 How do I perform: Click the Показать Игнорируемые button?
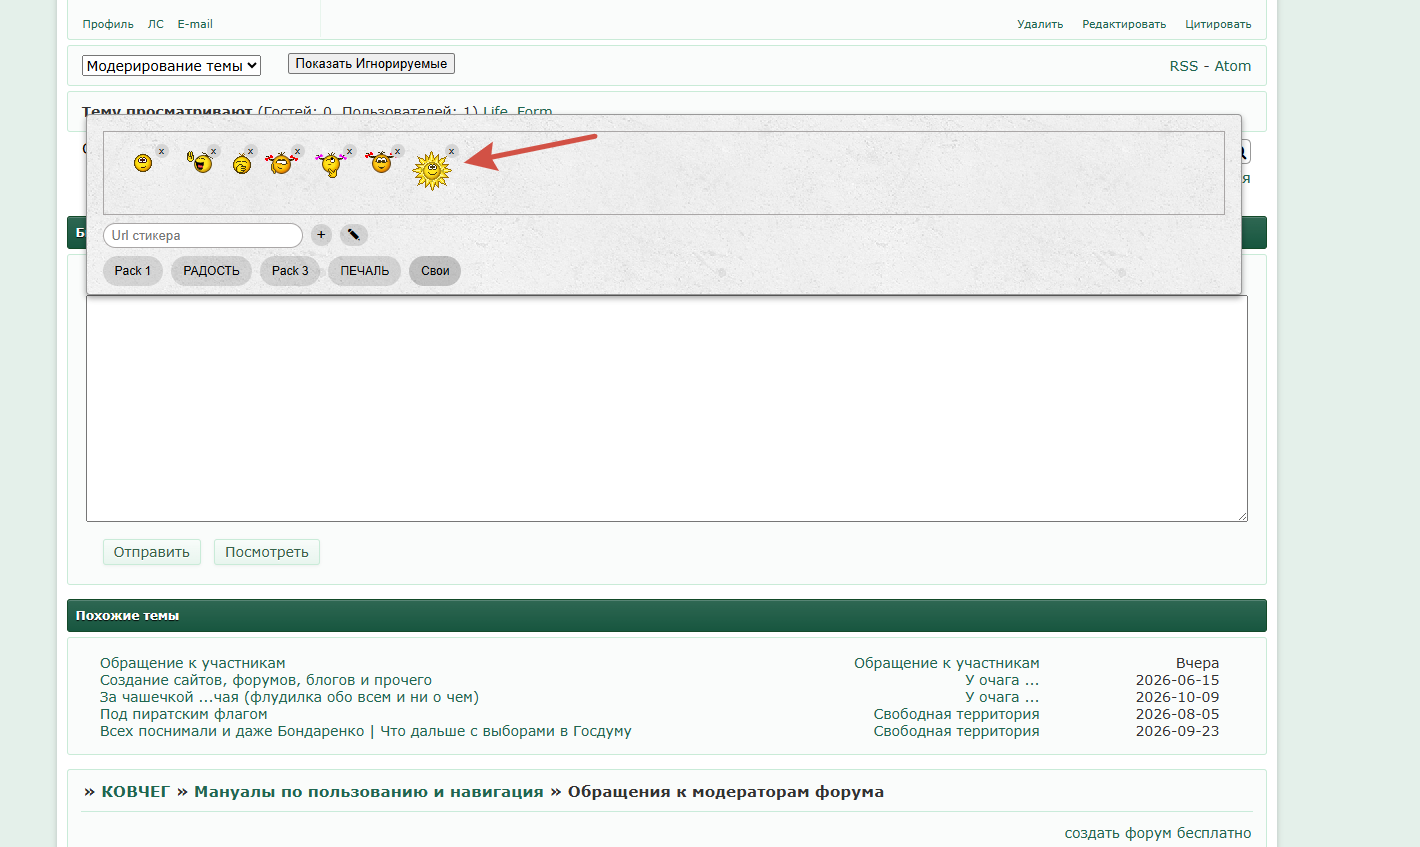pos(371,64)
